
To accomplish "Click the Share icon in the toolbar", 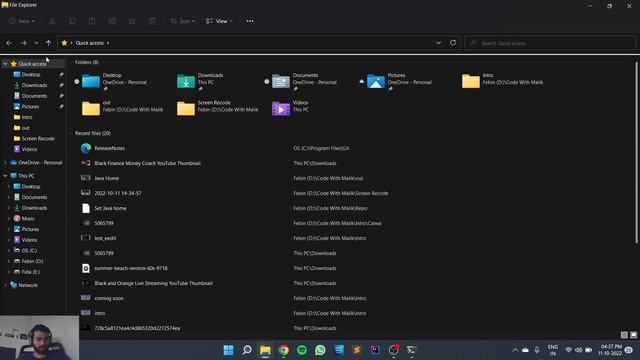I will (132, 21).
